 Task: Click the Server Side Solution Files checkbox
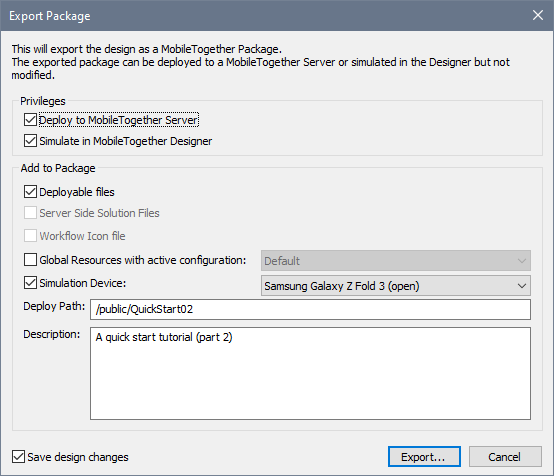point(30,213)
